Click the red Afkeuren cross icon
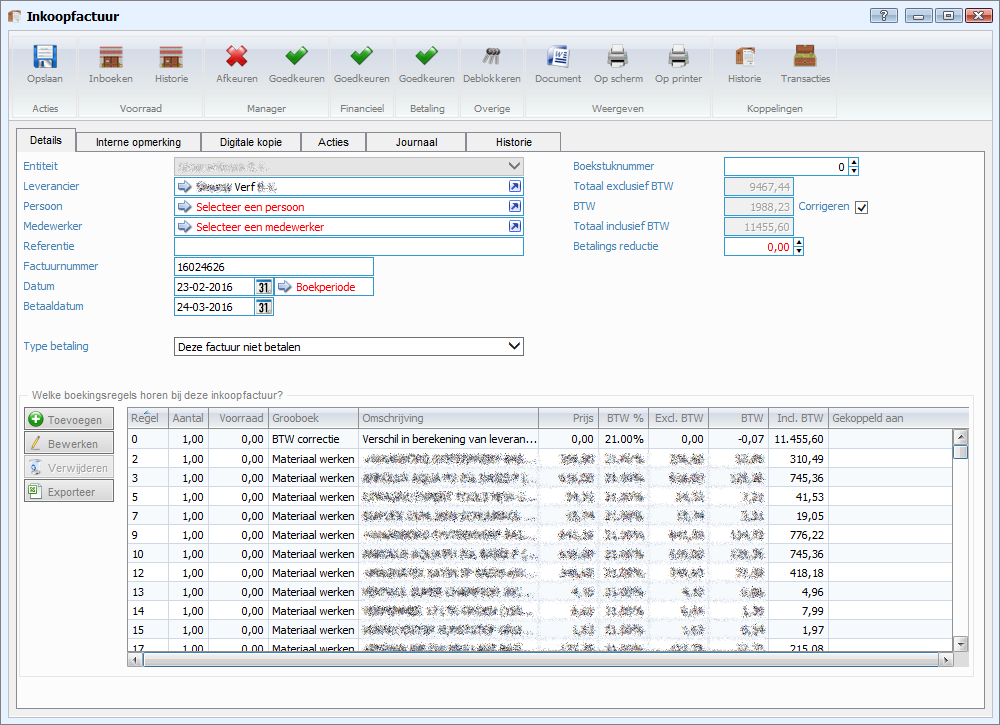Screen dimensions: 1000x725 point(236,57)
